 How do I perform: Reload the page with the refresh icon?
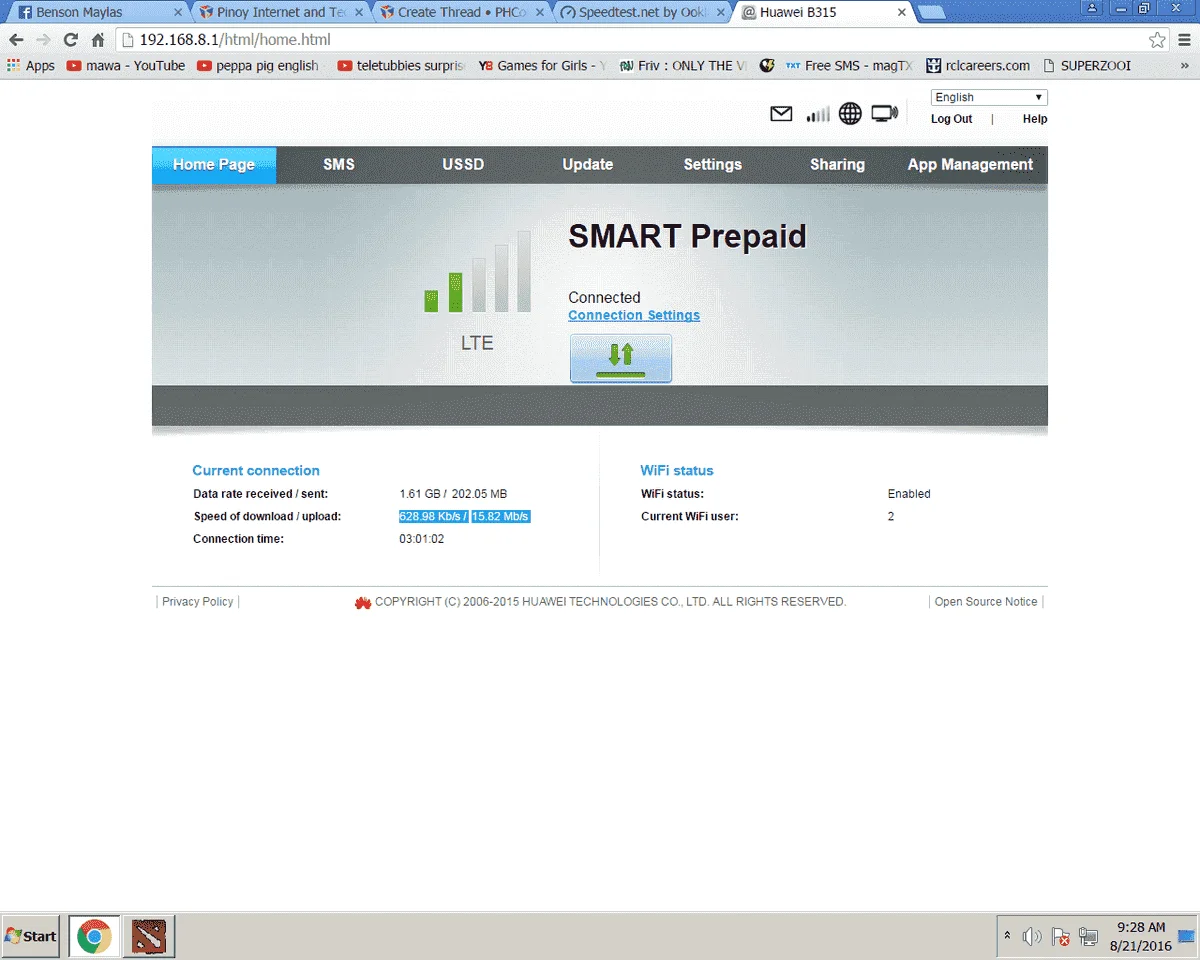coord(70,40)
